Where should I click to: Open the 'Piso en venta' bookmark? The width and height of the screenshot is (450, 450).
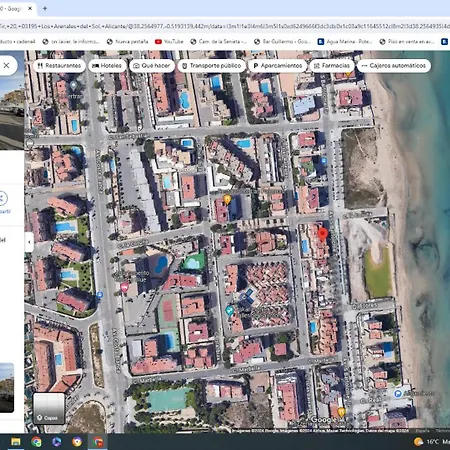point(407,42)
